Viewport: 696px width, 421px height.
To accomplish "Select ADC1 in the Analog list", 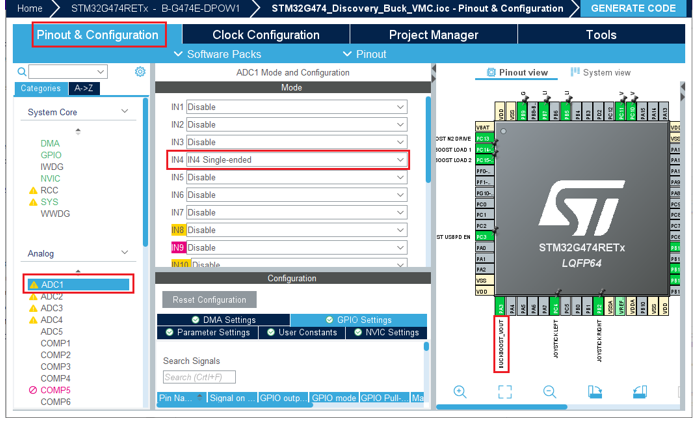I will tap(79, 285).
